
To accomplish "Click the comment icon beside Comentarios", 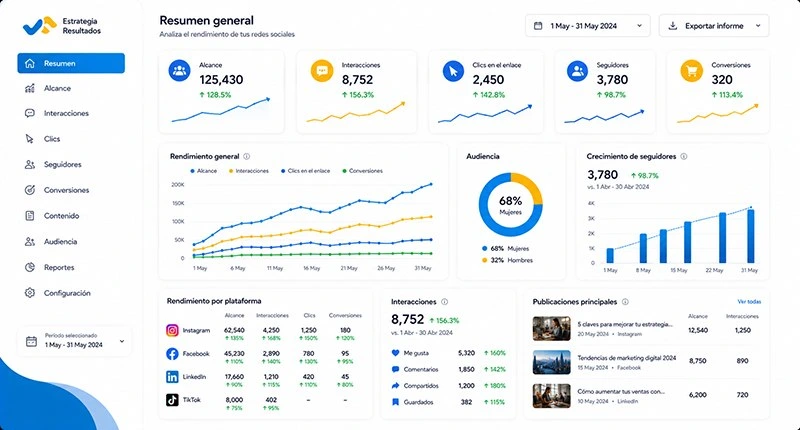I will point(395,369).
